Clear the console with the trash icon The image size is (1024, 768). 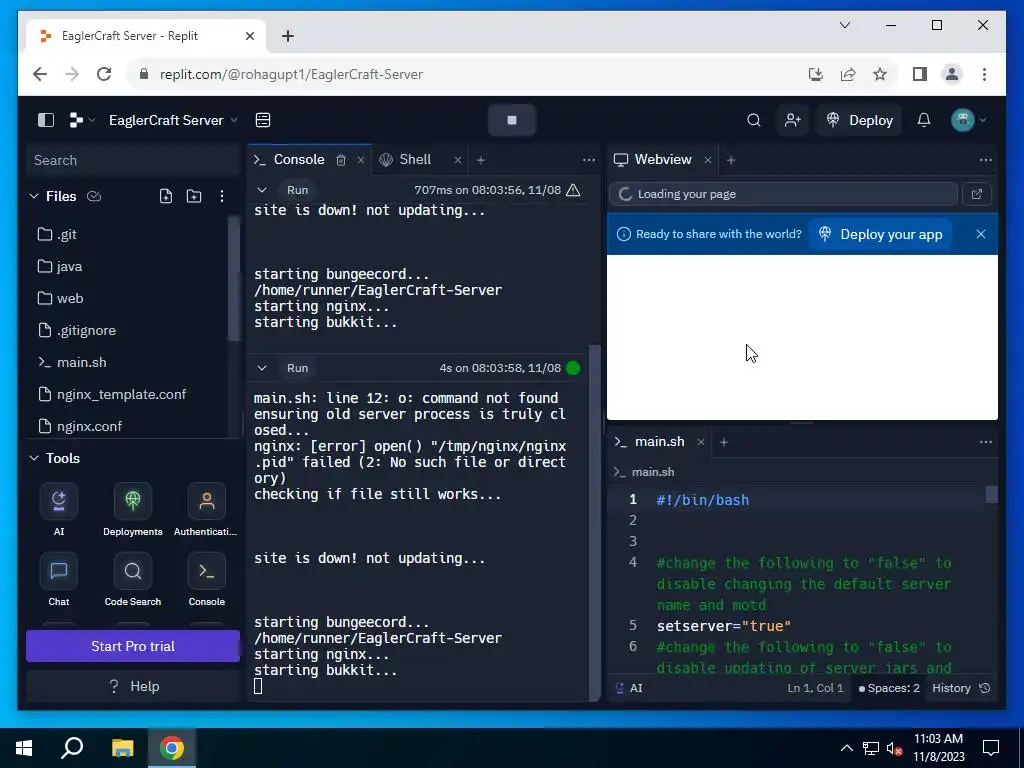(x=341, y=160)
